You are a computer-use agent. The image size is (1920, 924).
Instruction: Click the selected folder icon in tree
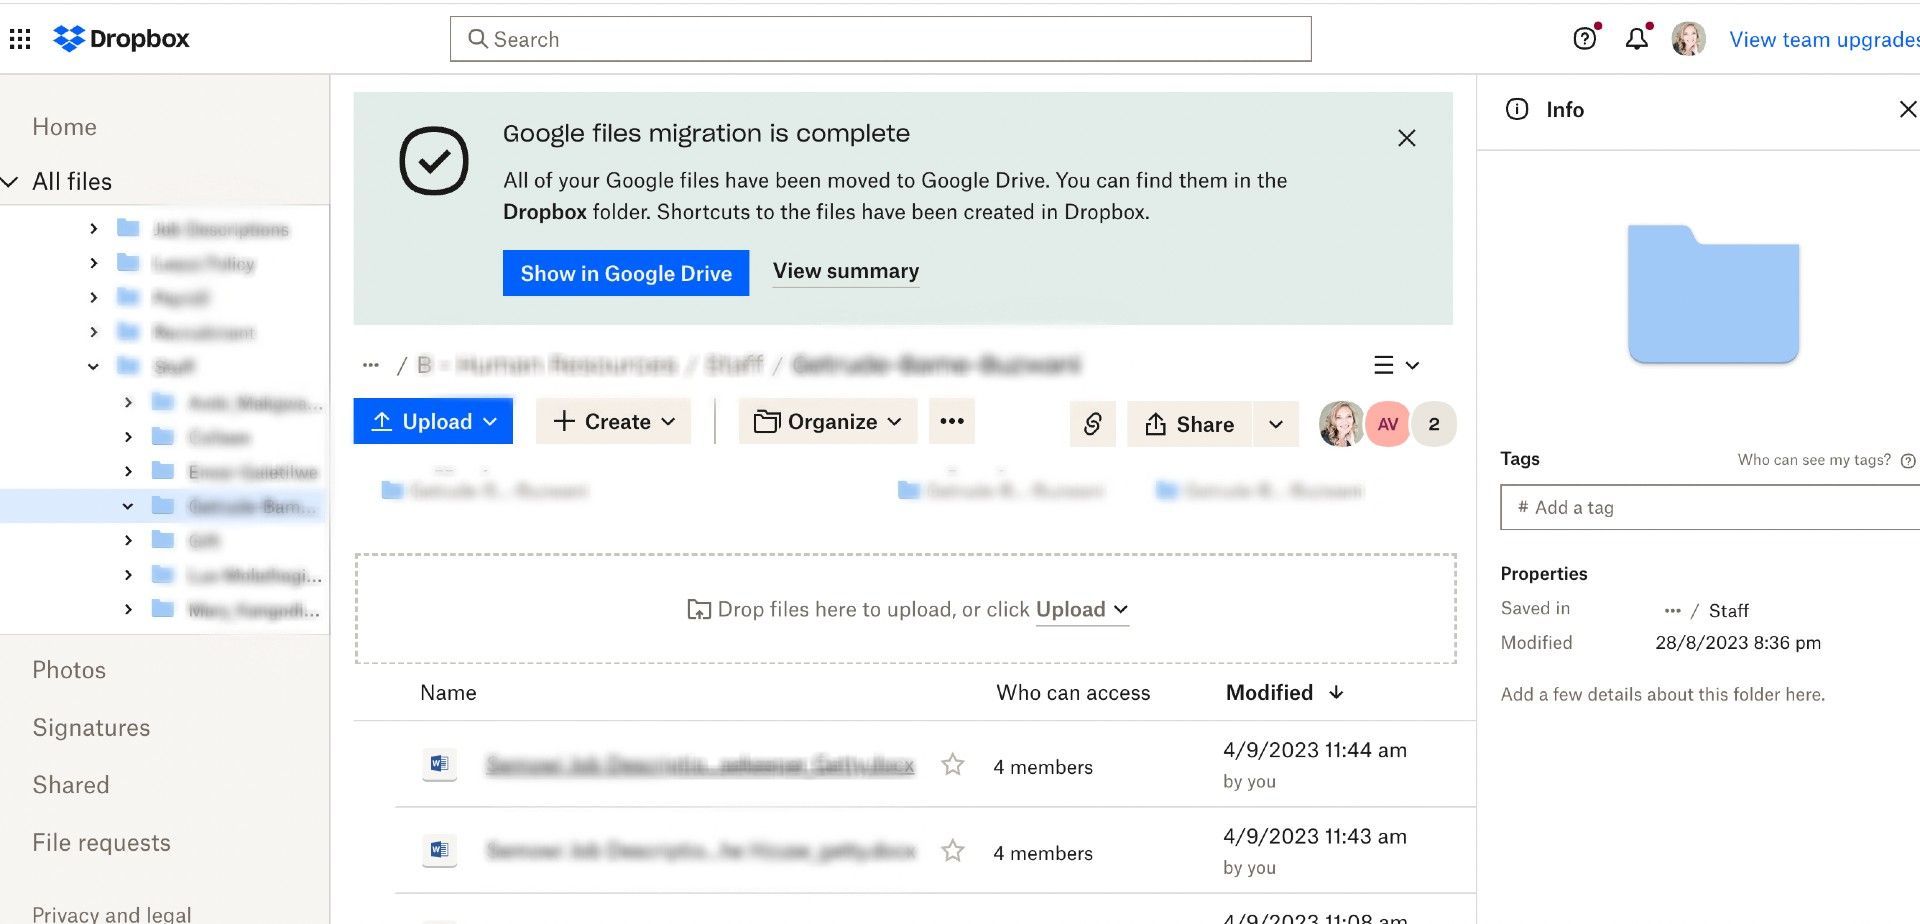click(162, 506)
